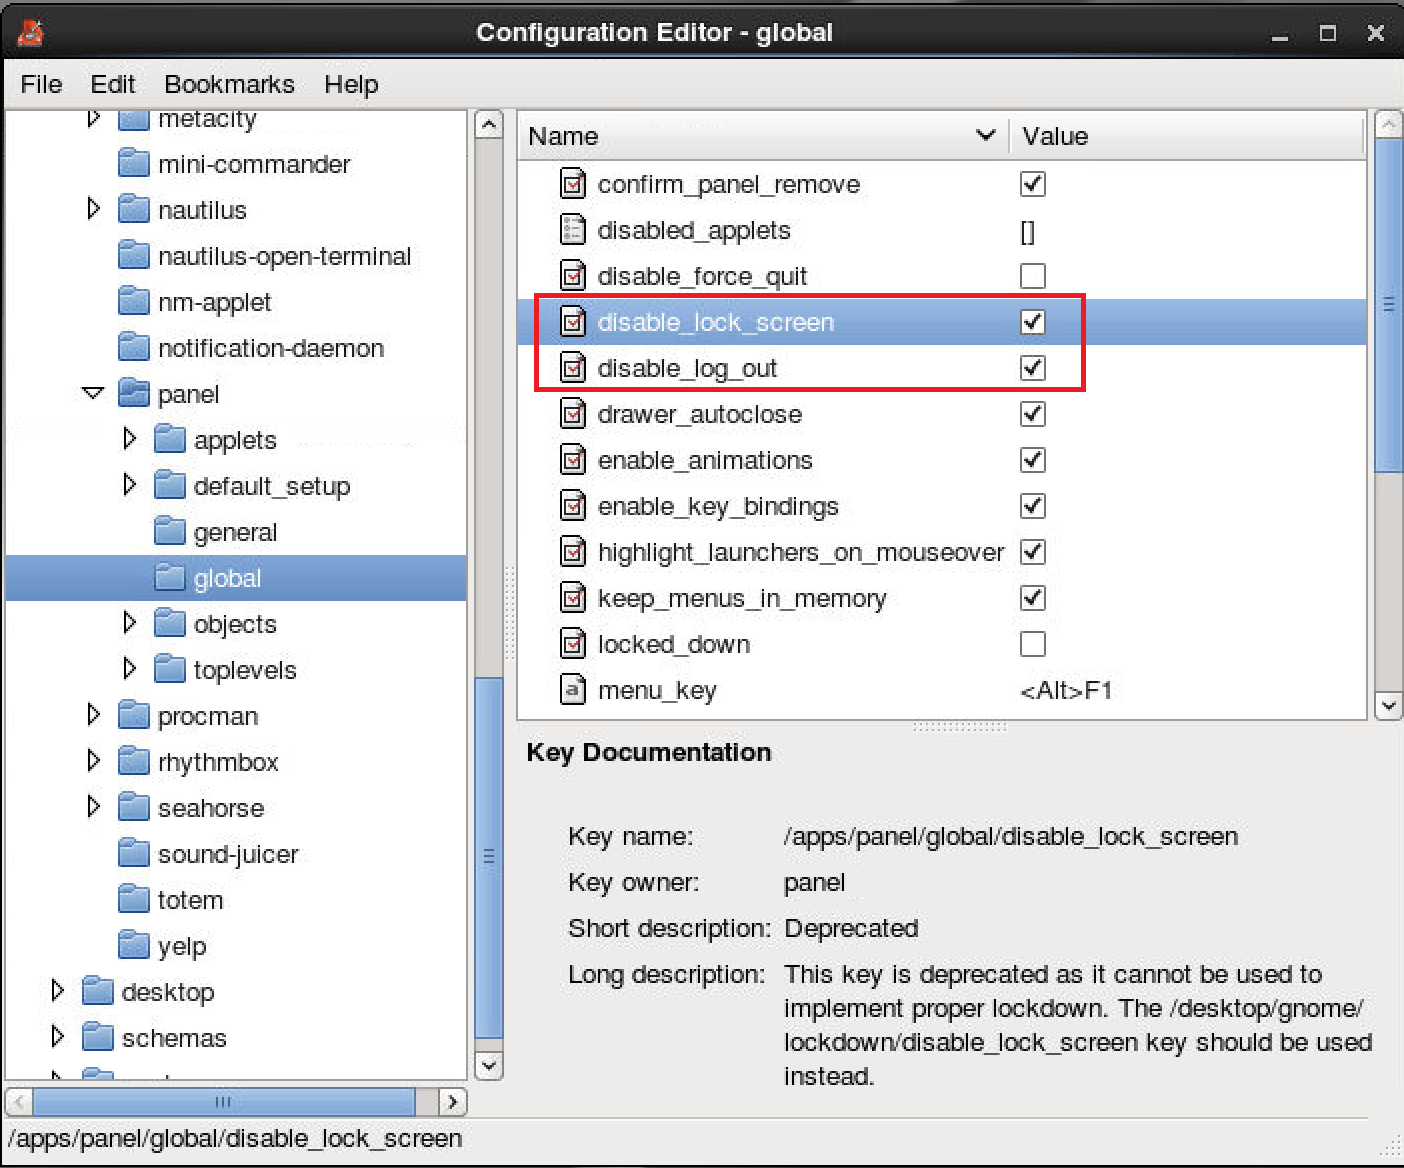Click the open panel folder icon

pos(134,393)
